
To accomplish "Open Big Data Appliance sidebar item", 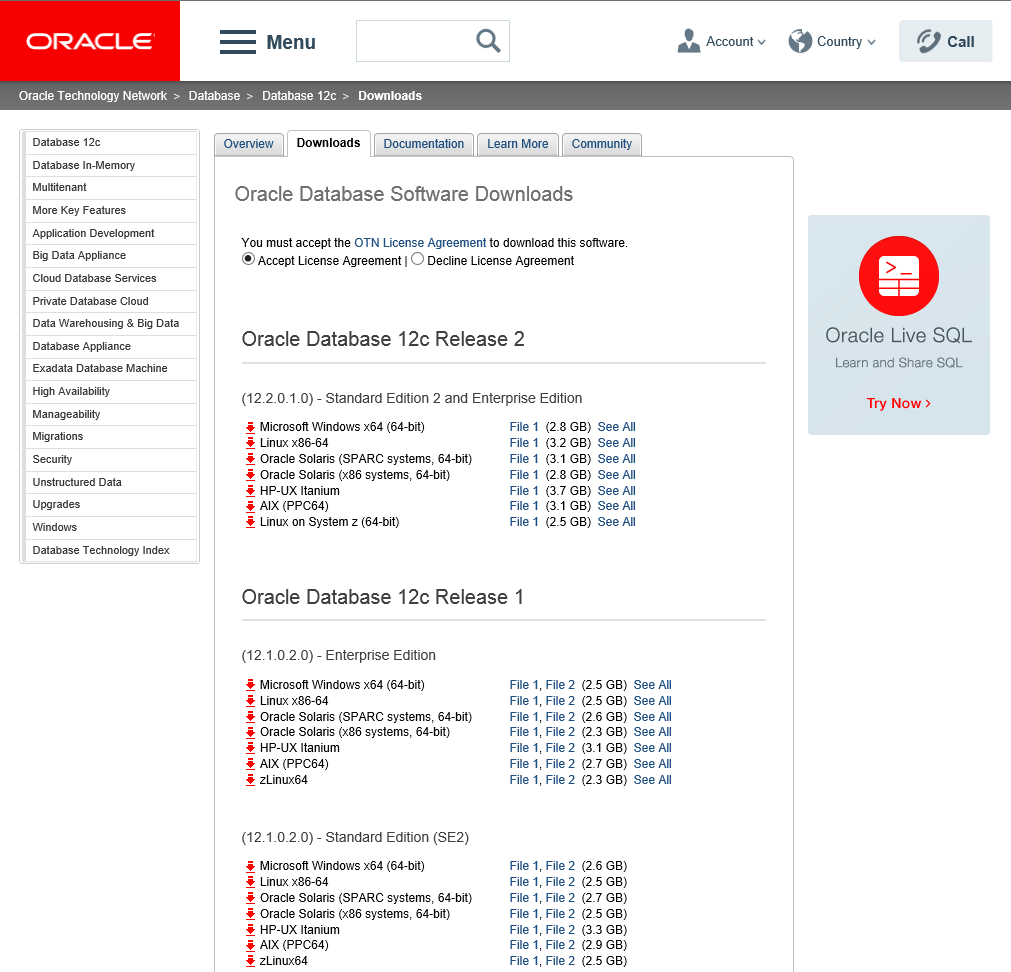I will click(x=110, y=255).
